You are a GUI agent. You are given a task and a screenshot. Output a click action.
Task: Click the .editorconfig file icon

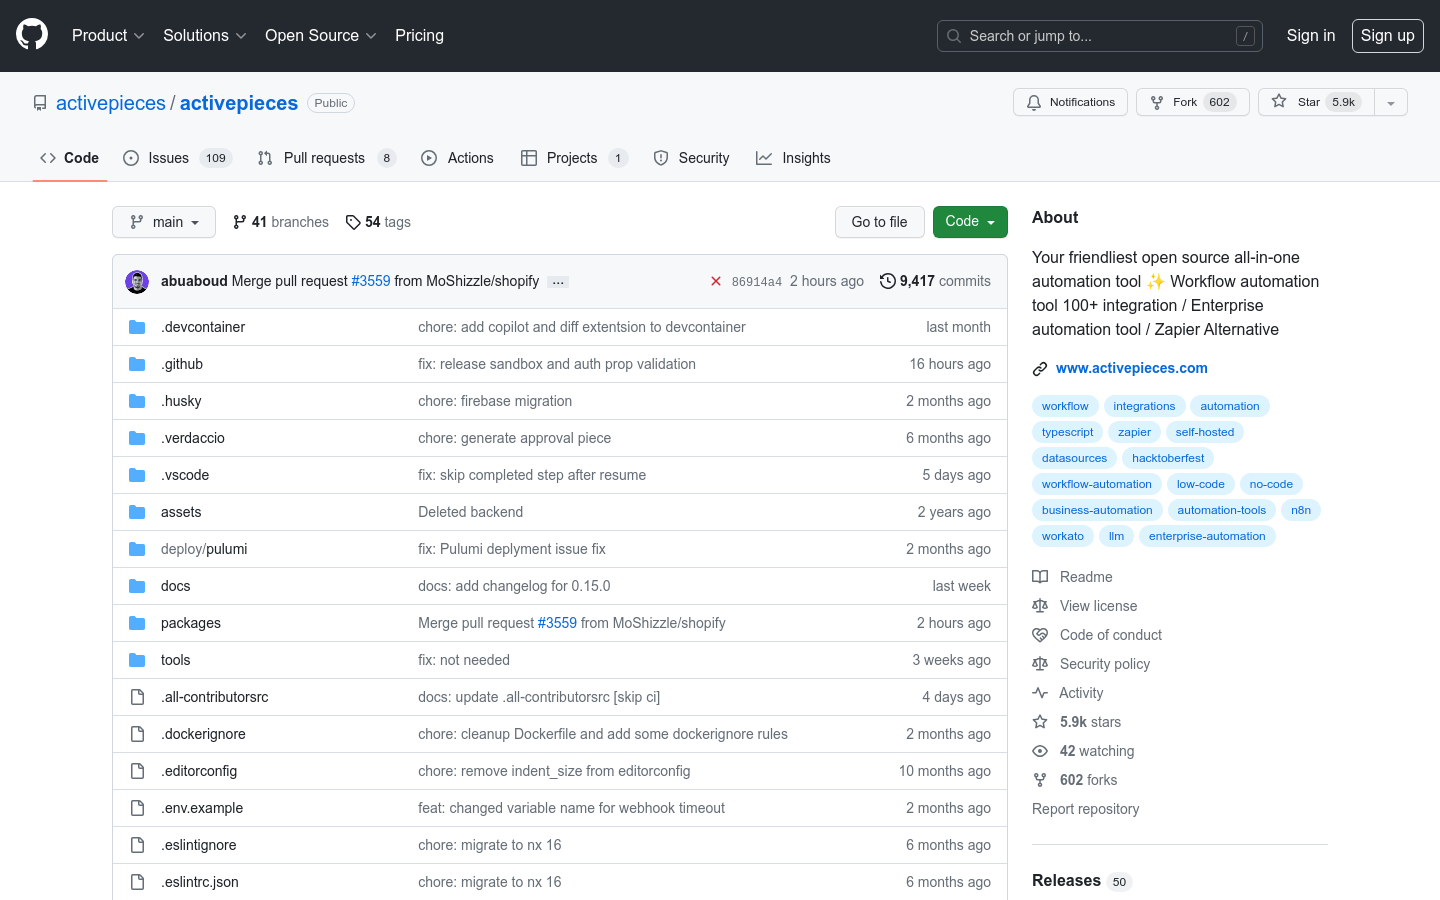pos(137,771)
